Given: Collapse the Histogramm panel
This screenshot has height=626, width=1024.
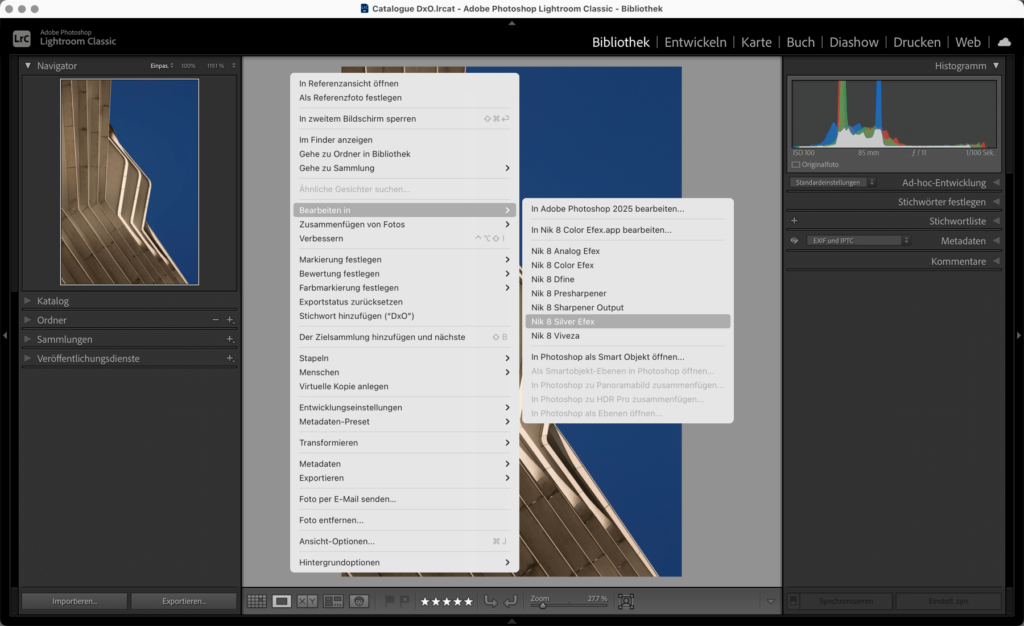Looking at the screenshot, I should click(x=996, y=66).
